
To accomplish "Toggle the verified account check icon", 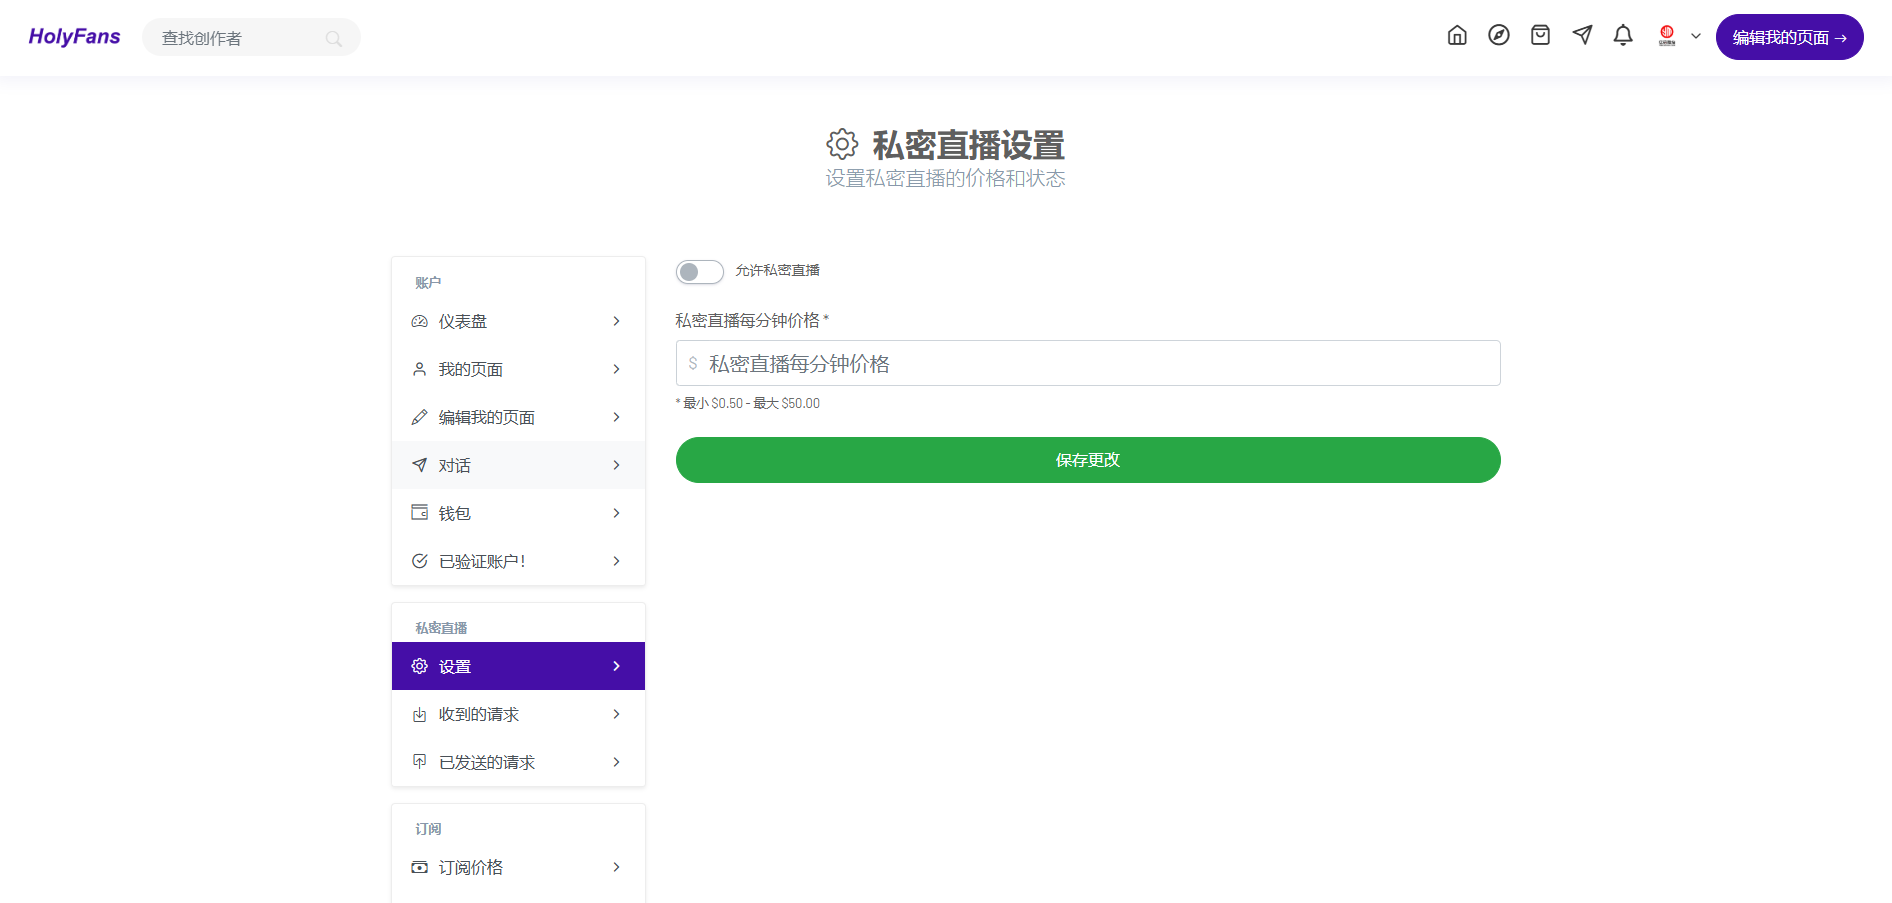I will tap(419, 560).
